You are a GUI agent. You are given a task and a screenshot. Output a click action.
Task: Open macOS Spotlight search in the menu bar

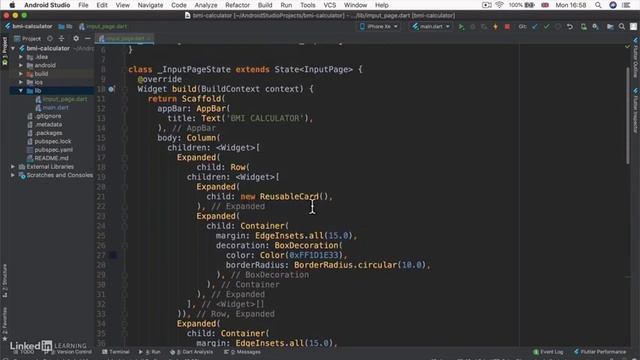click(x=598, y=5)
